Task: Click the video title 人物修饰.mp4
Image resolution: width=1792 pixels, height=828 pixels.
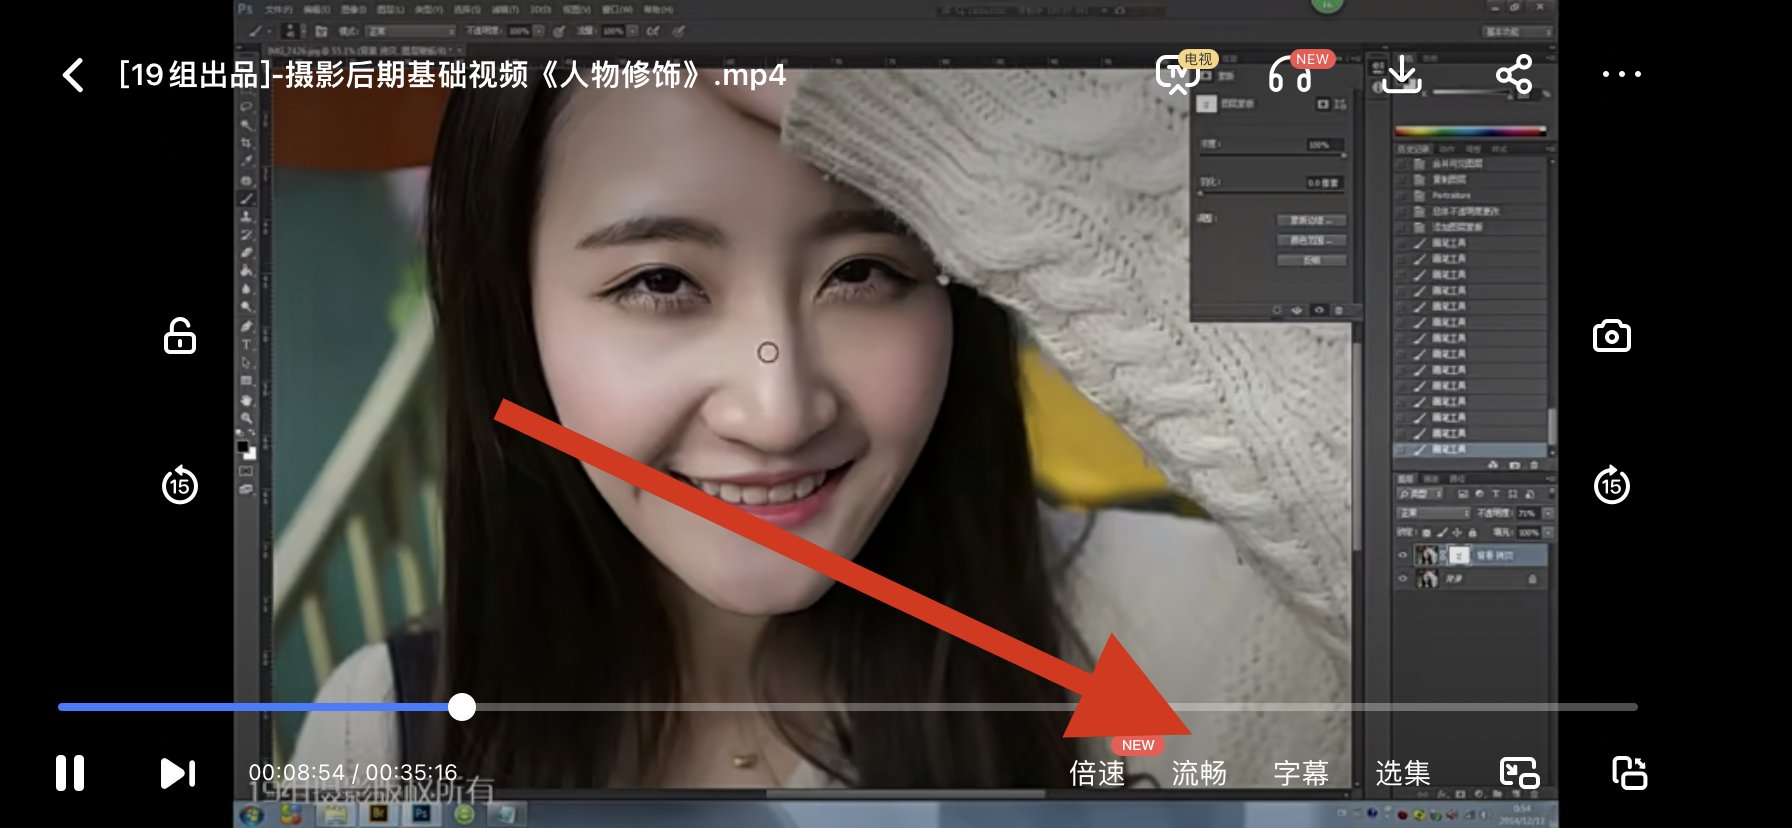Action: pyautogui.click(x=453, y=75)
